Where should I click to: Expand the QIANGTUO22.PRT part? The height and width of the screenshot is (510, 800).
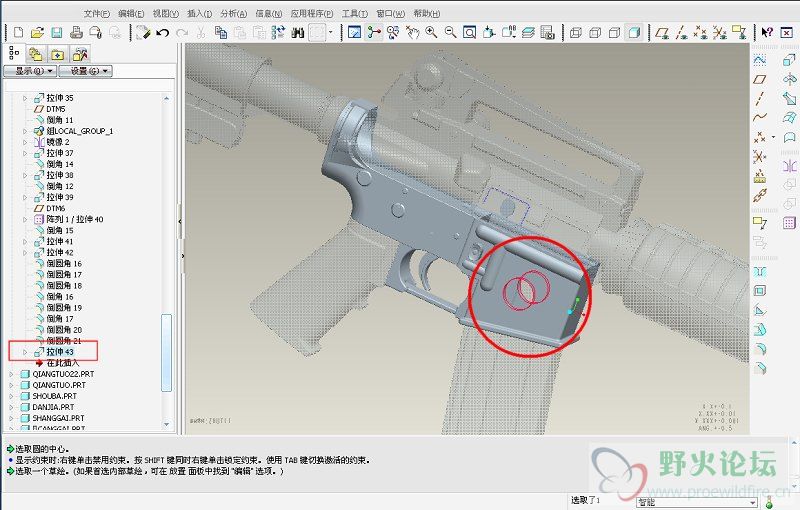11,374
